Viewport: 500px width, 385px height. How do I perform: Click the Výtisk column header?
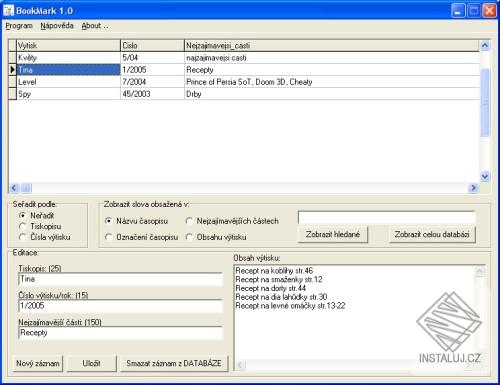(68, 45)
